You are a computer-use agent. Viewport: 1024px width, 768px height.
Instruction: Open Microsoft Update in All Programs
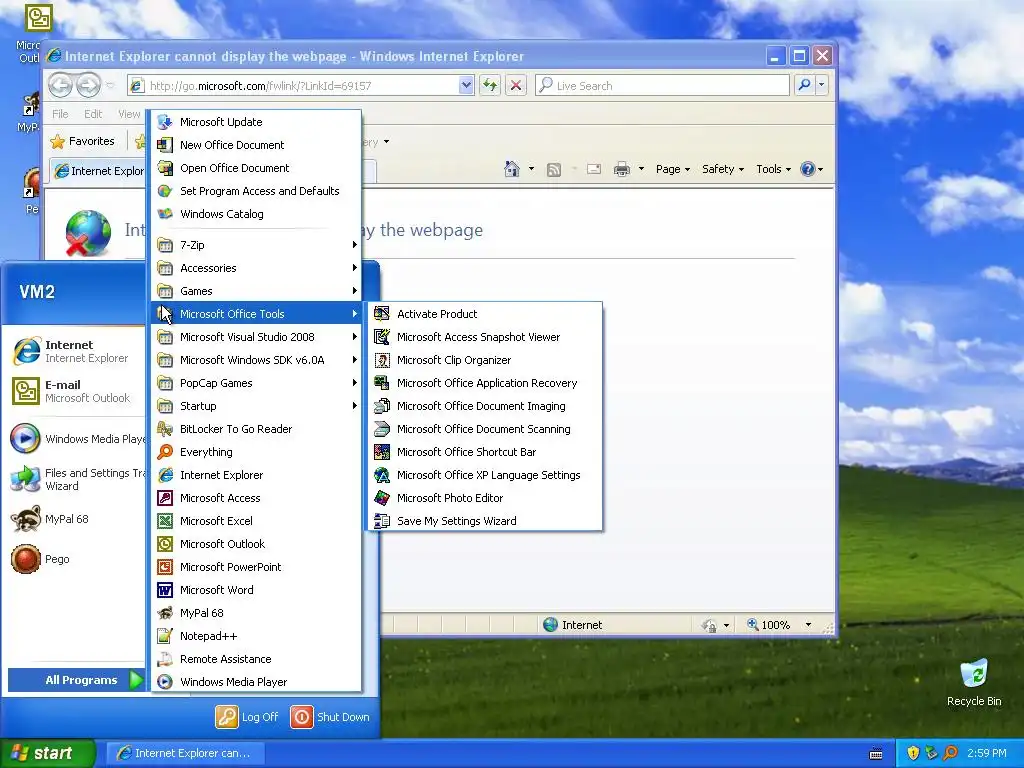pyautogui.click(x=256, y=122)
